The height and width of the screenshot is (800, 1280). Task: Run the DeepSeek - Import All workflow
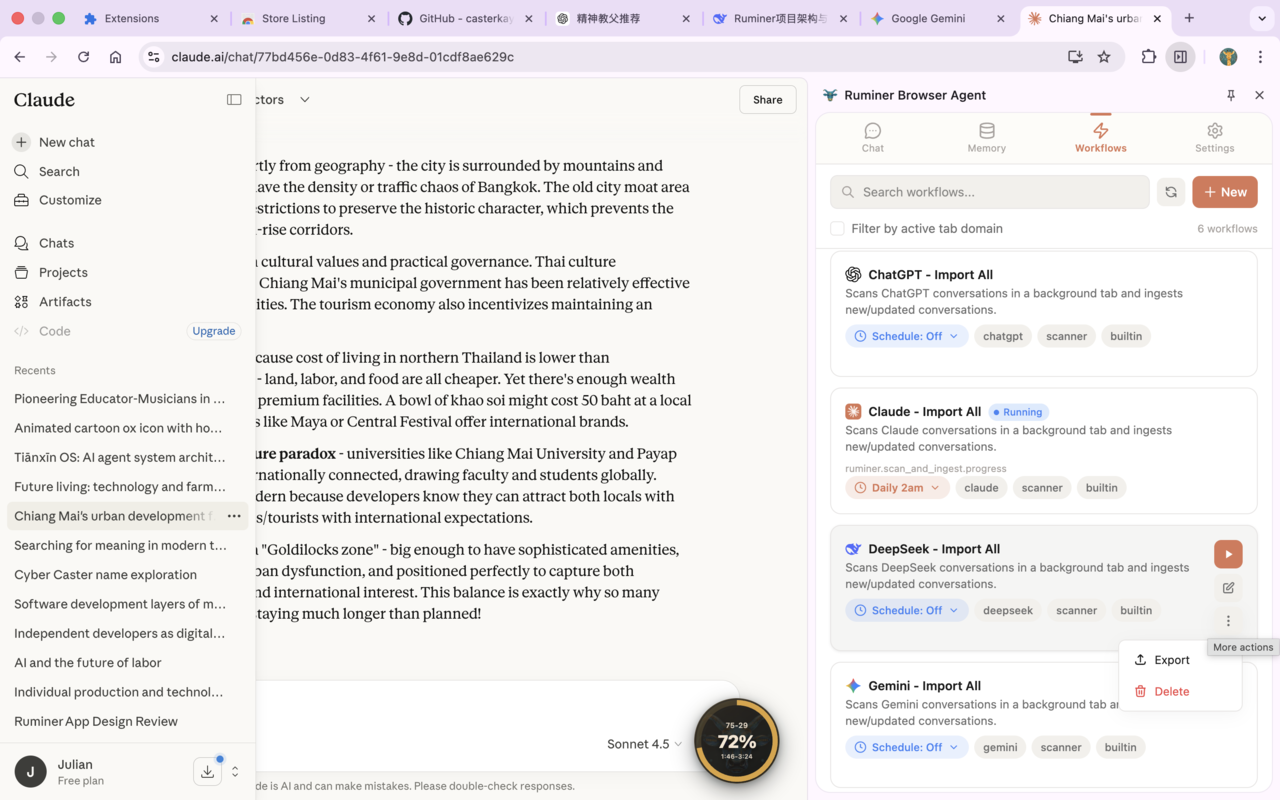coord(1228,554)
